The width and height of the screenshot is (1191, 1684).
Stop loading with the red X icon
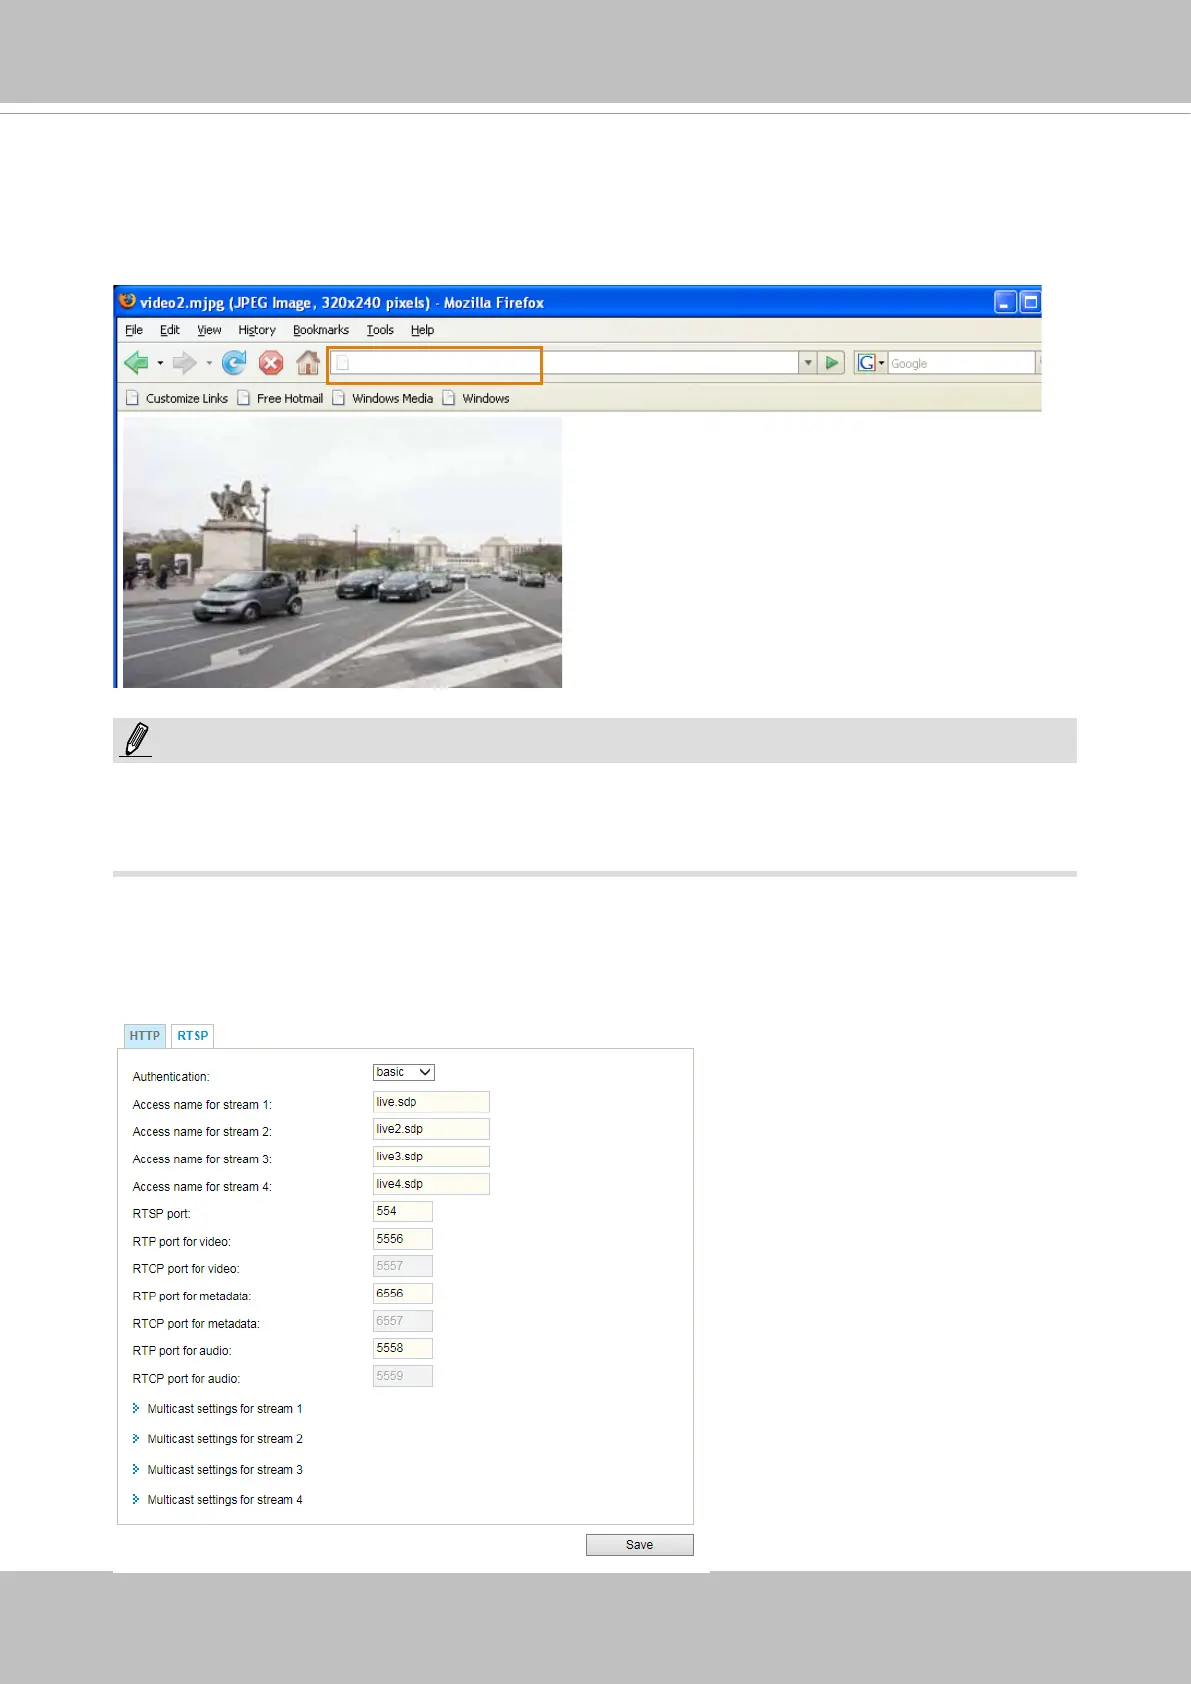(x=271, y=363)
